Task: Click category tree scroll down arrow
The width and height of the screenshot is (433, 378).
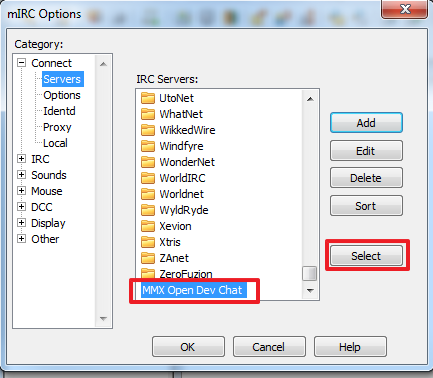Action: coord(103,319)
